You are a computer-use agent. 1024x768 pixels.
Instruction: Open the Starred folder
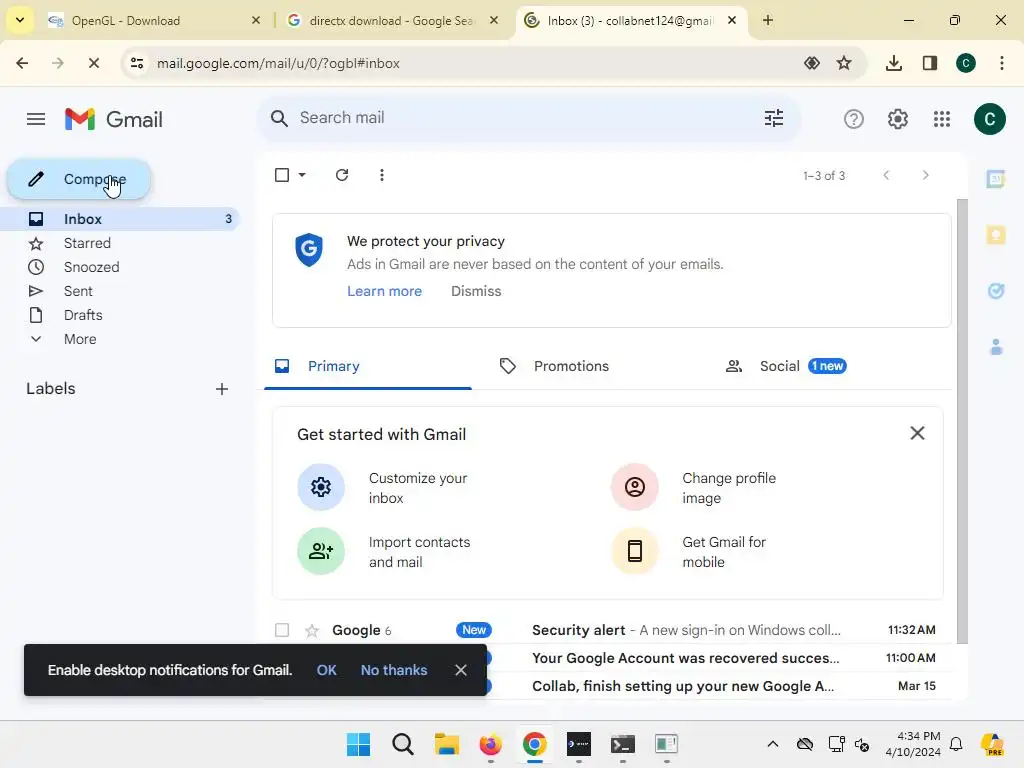121,243
